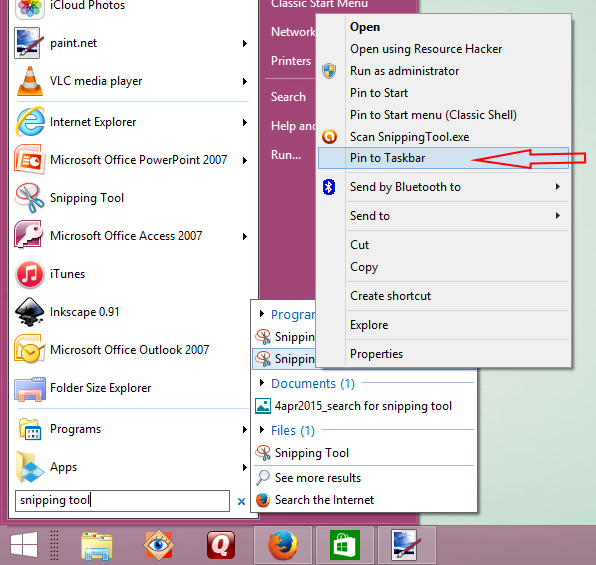Click Search in the Start menu right column

pyautogui.click(x=288, y=97)
